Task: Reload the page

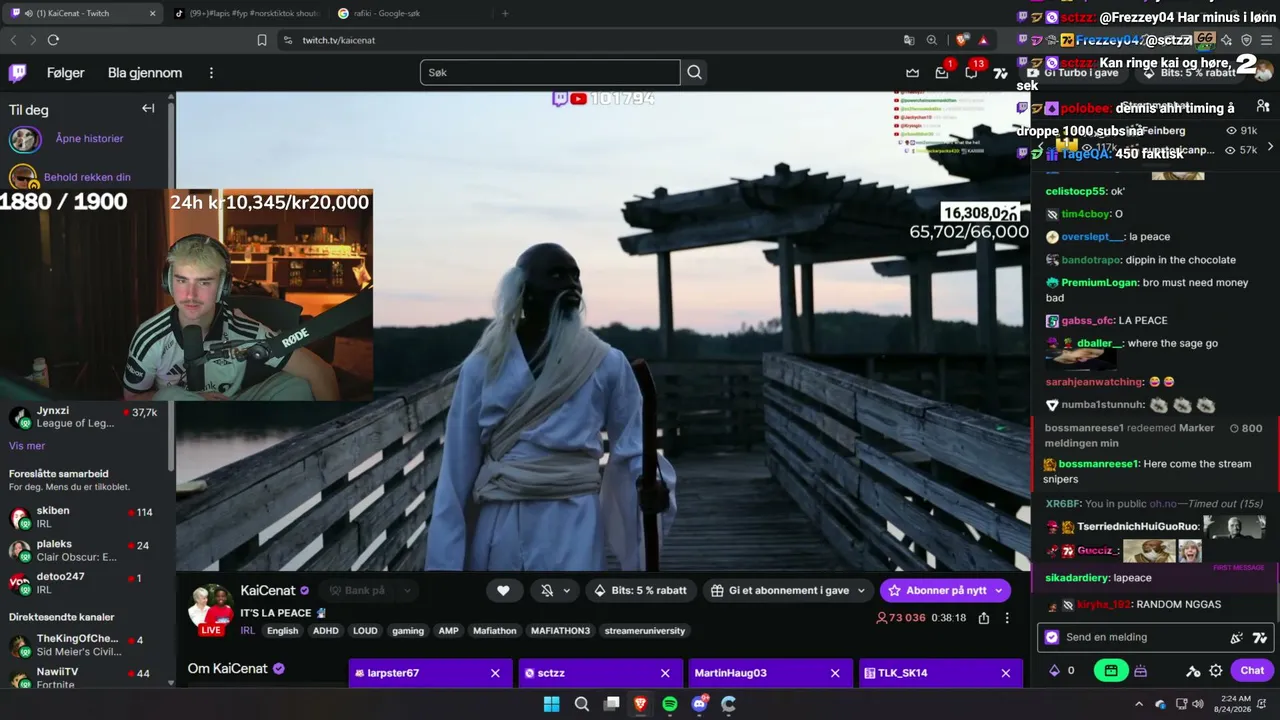Action: [x=53, y=40]
